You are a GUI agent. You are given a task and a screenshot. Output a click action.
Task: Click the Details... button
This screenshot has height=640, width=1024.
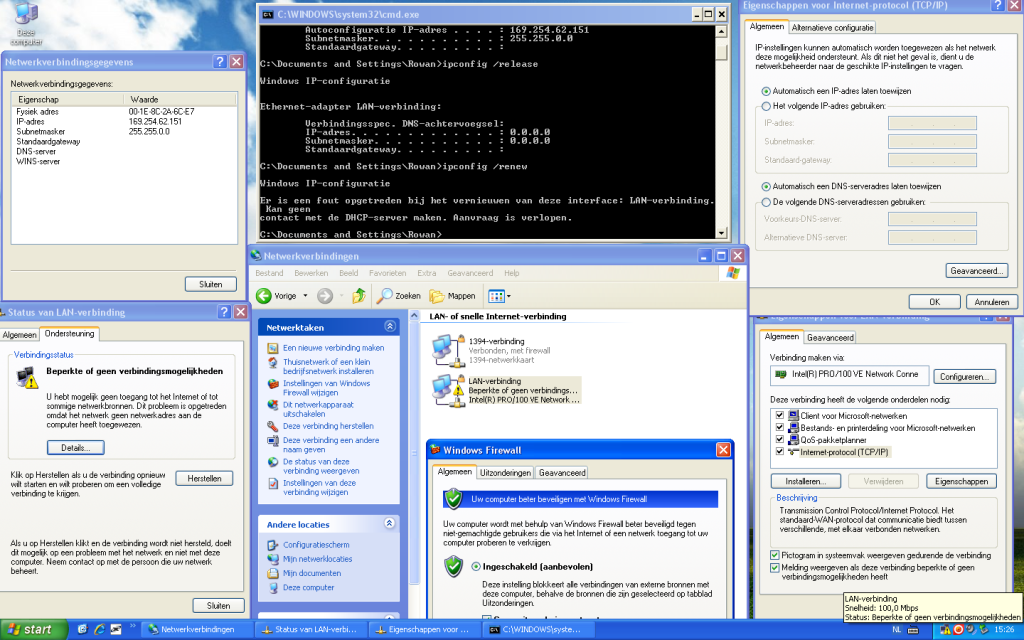click(x=76, y=448)
